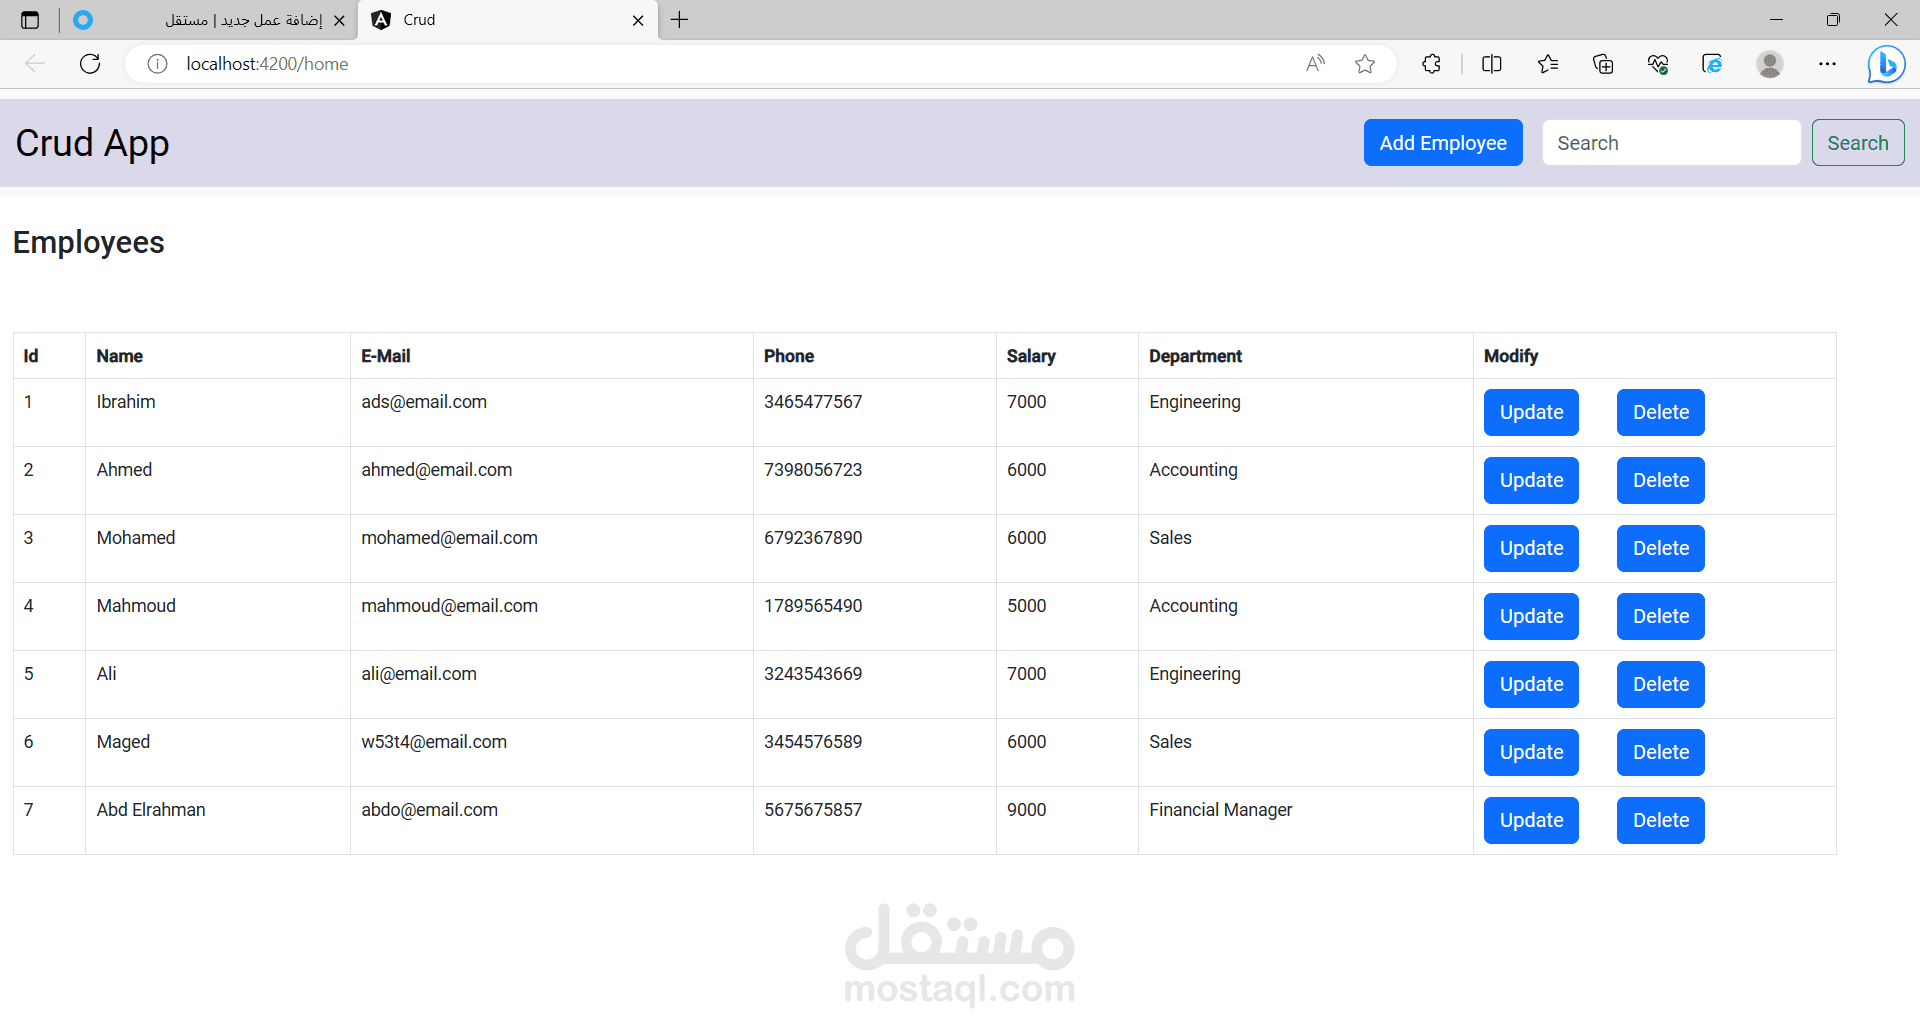Open a new tab with plus icon

click(x=680, y=20)
